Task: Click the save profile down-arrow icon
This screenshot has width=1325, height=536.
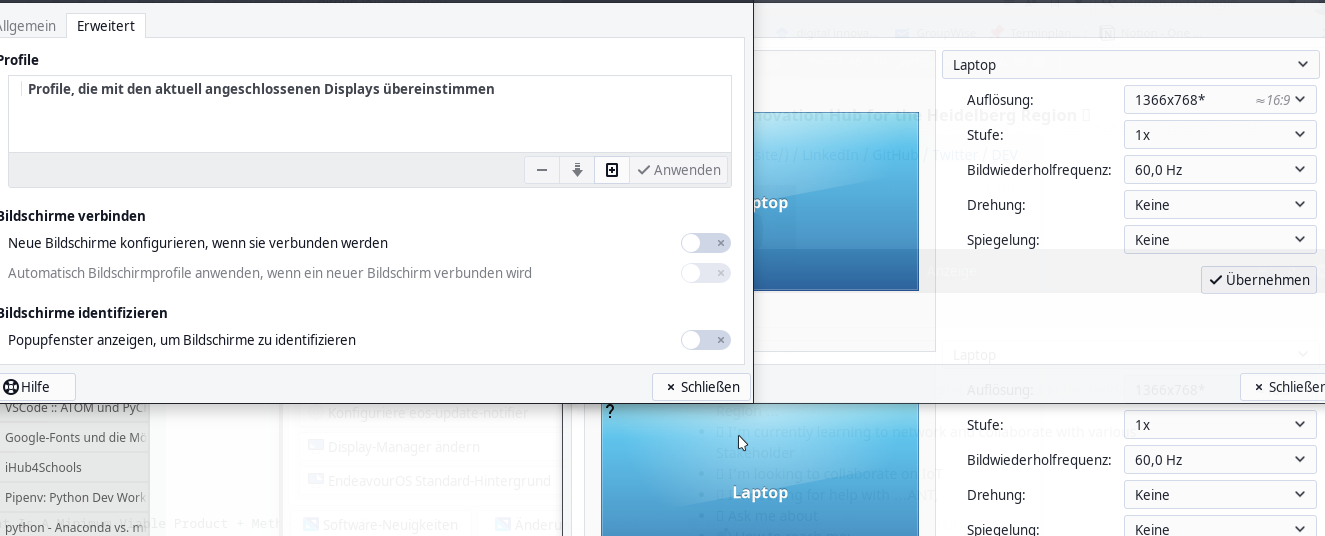Action: pyautogui.click(x=577, y=170)
